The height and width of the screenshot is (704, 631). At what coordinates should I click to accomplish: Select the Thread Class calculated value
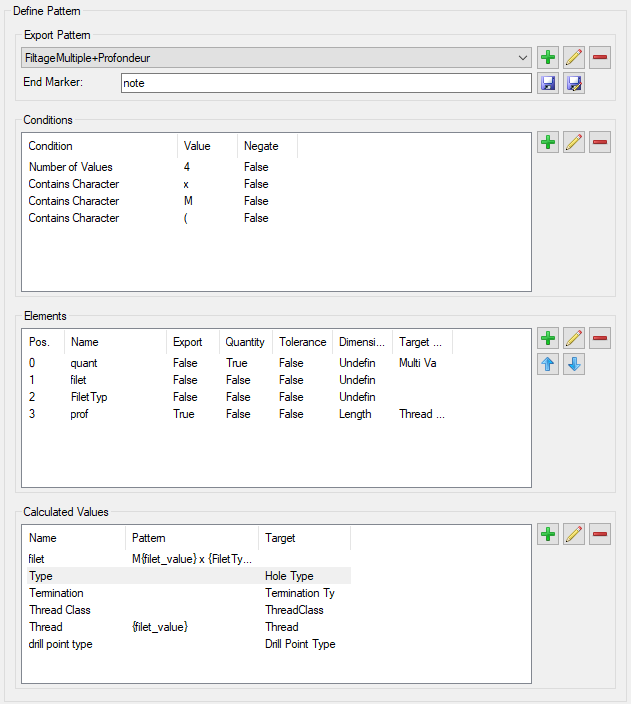(60, 610)
